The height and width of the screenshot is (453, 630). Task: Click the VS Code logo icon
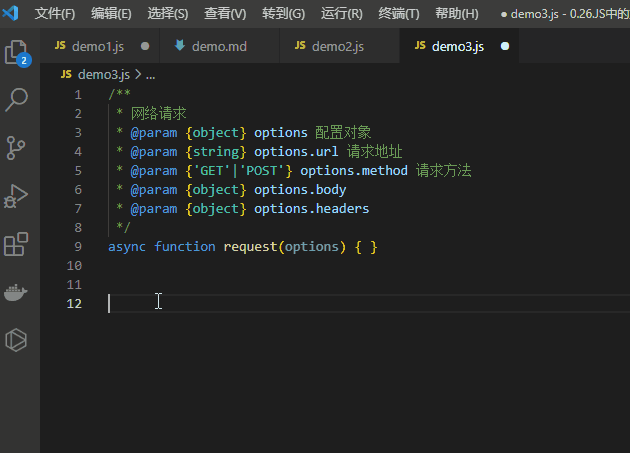(11, 14)
